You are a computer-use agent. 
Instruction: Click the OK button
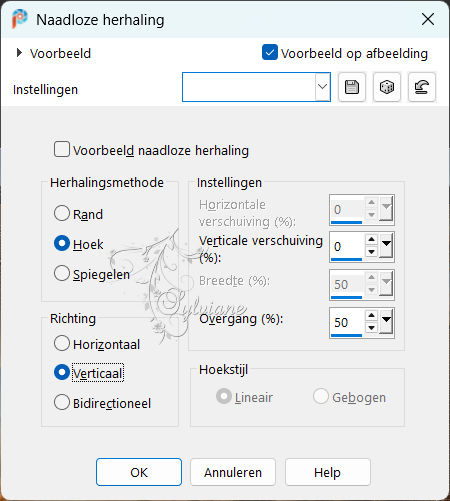tap(139, 472)
